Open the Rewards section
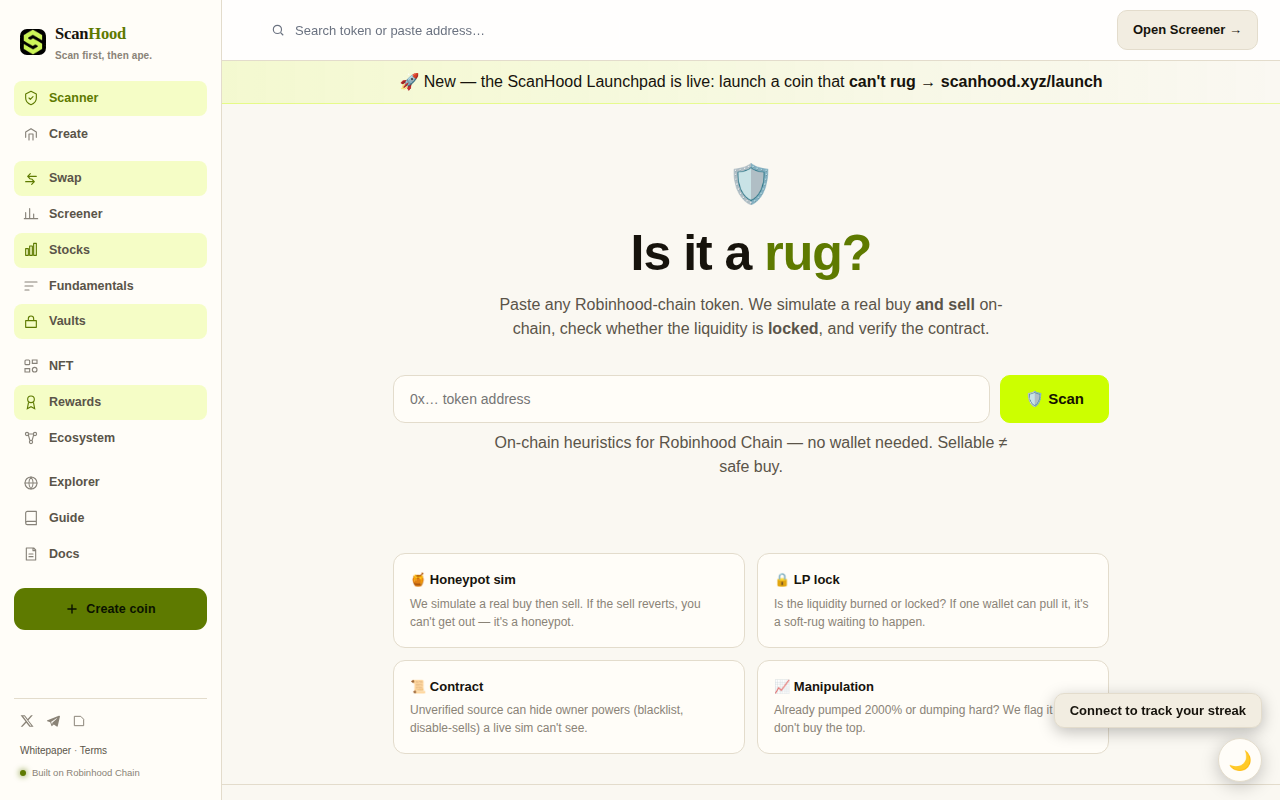The width and height of the screenshot is (1280, 800). point(110,402)
